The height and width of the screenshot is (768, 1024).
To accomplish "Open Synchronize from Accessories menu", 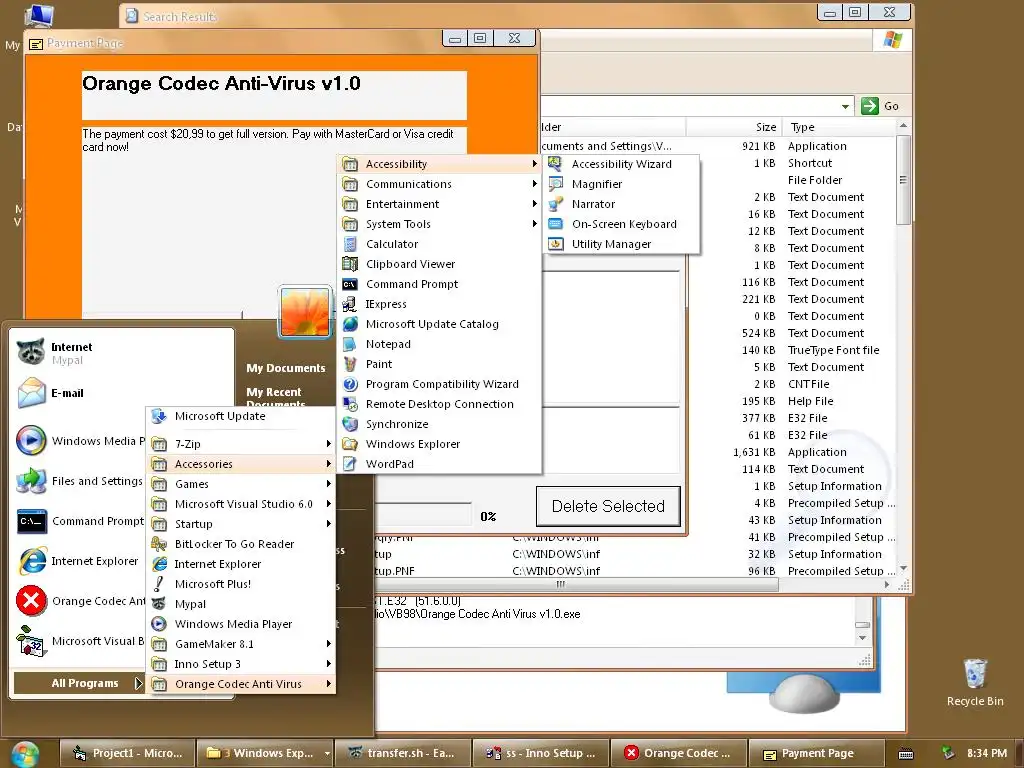I will click(440, 424).
